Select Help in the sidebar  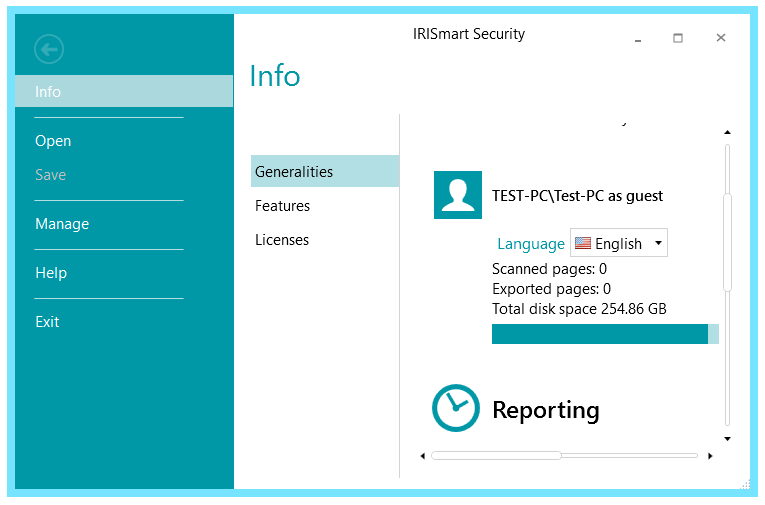[51, 273]
